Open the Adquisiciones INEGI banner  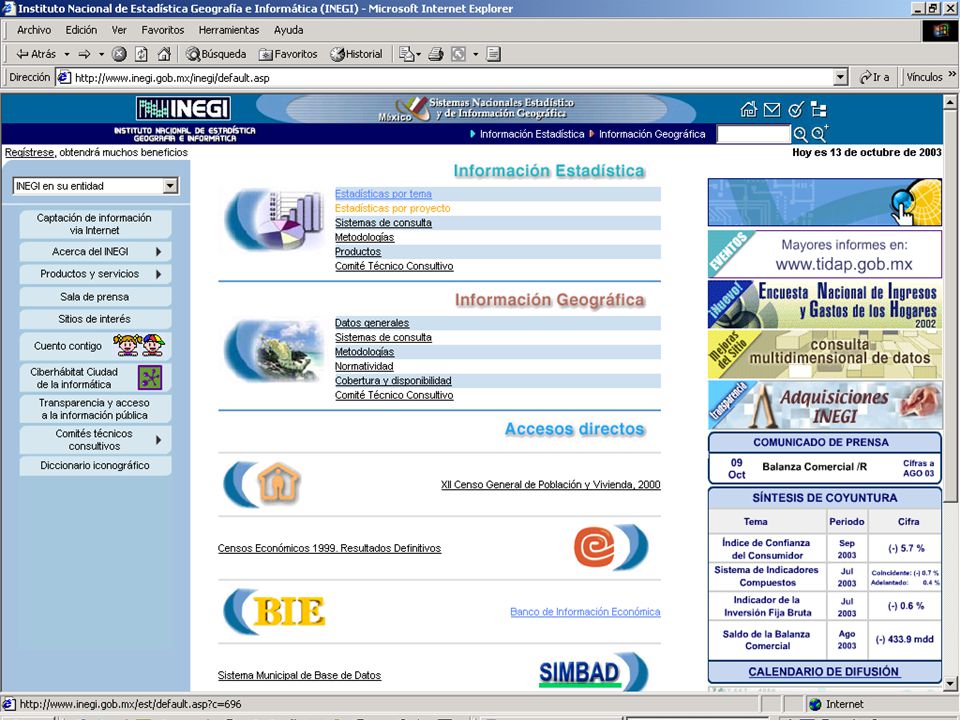pyautogui.click(x=825, y=405)
